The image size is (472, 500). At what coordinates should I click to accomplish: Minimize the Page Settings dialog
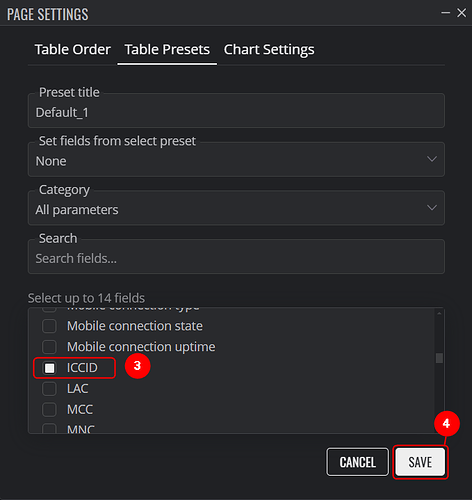pos(446,13)
